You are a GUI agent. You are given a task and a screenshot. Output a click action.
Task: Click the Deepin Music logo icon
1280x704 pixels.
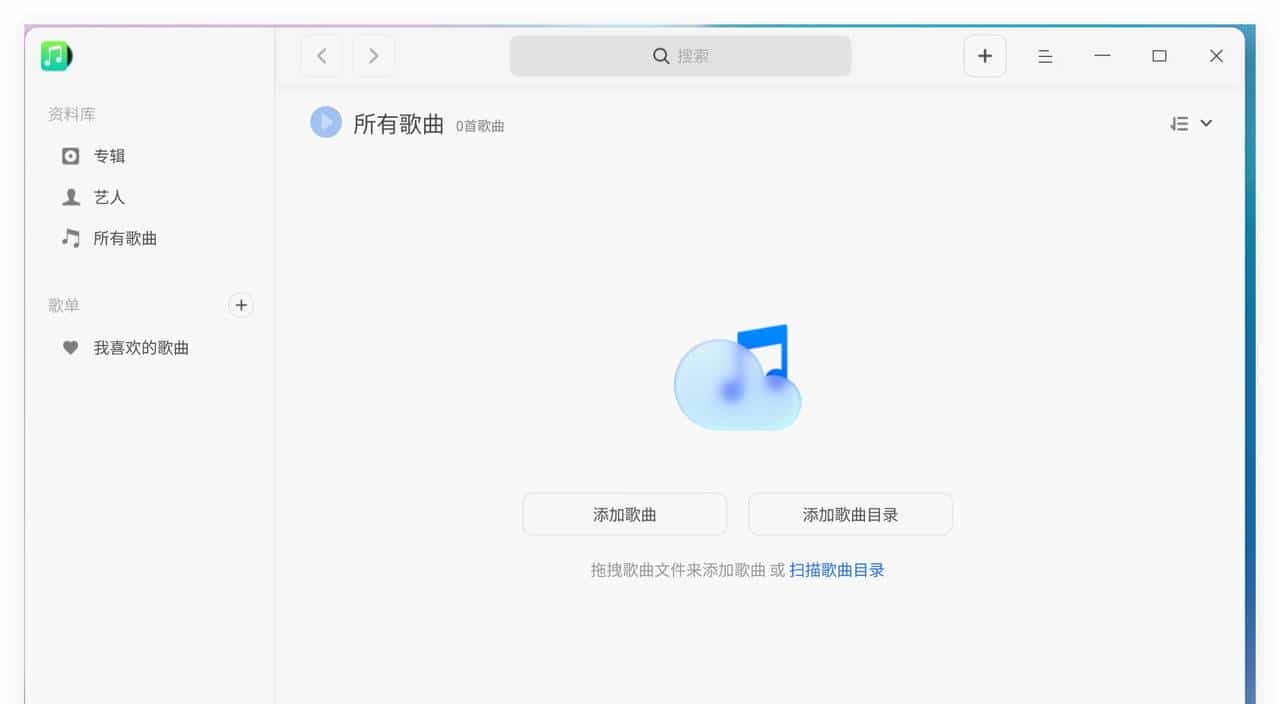(55, 55)
